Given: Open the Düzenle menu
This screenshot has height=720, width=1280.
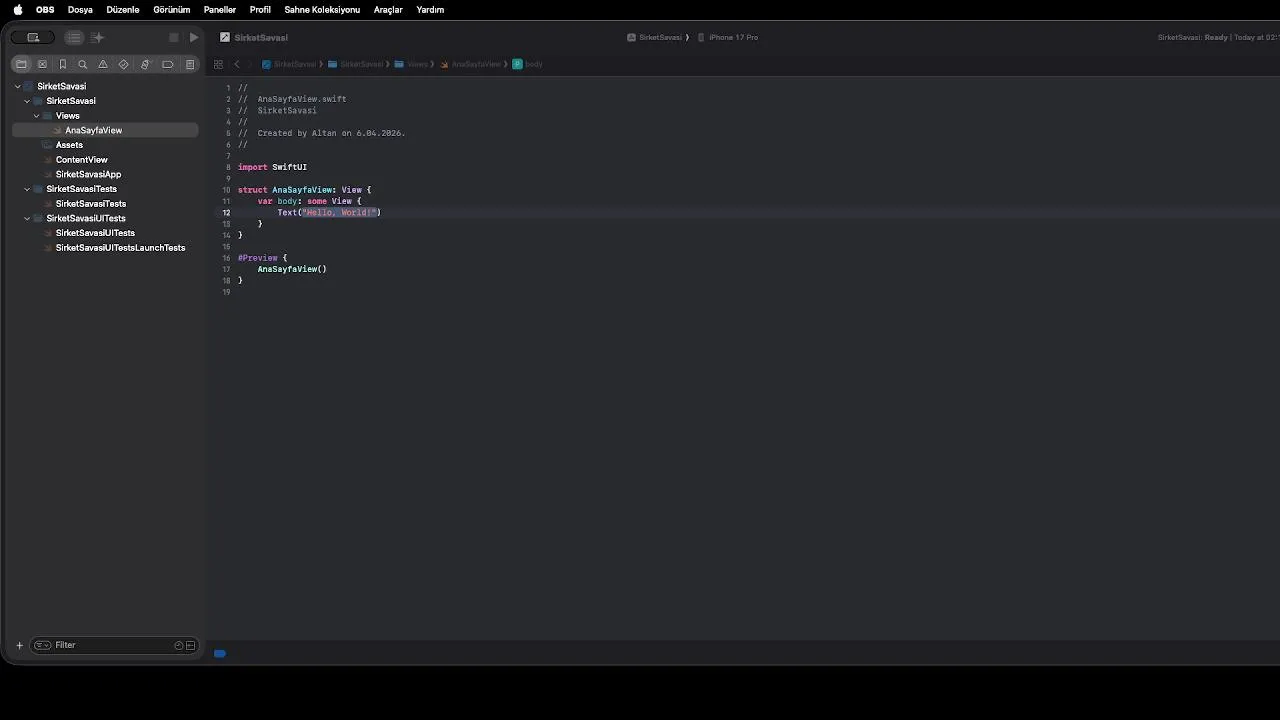Looking at the screenshot, I should click(x=123, y=10).
